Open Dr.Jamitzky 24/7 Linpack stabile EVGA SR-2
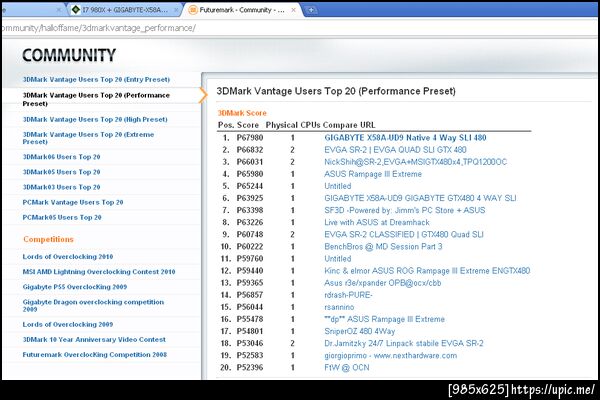 pos(404,343)
